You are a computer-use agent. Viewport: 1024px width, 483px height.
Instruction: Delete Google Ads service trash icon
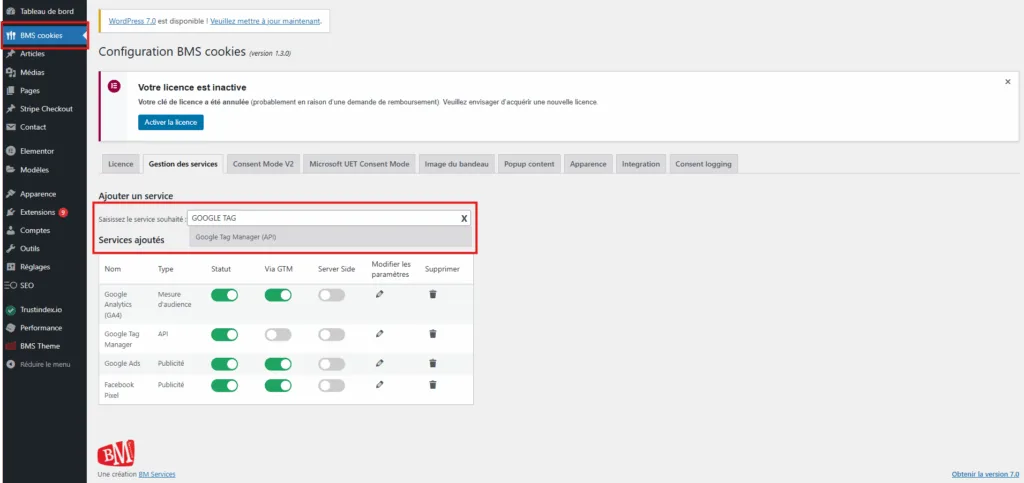[x=432, y=363]
